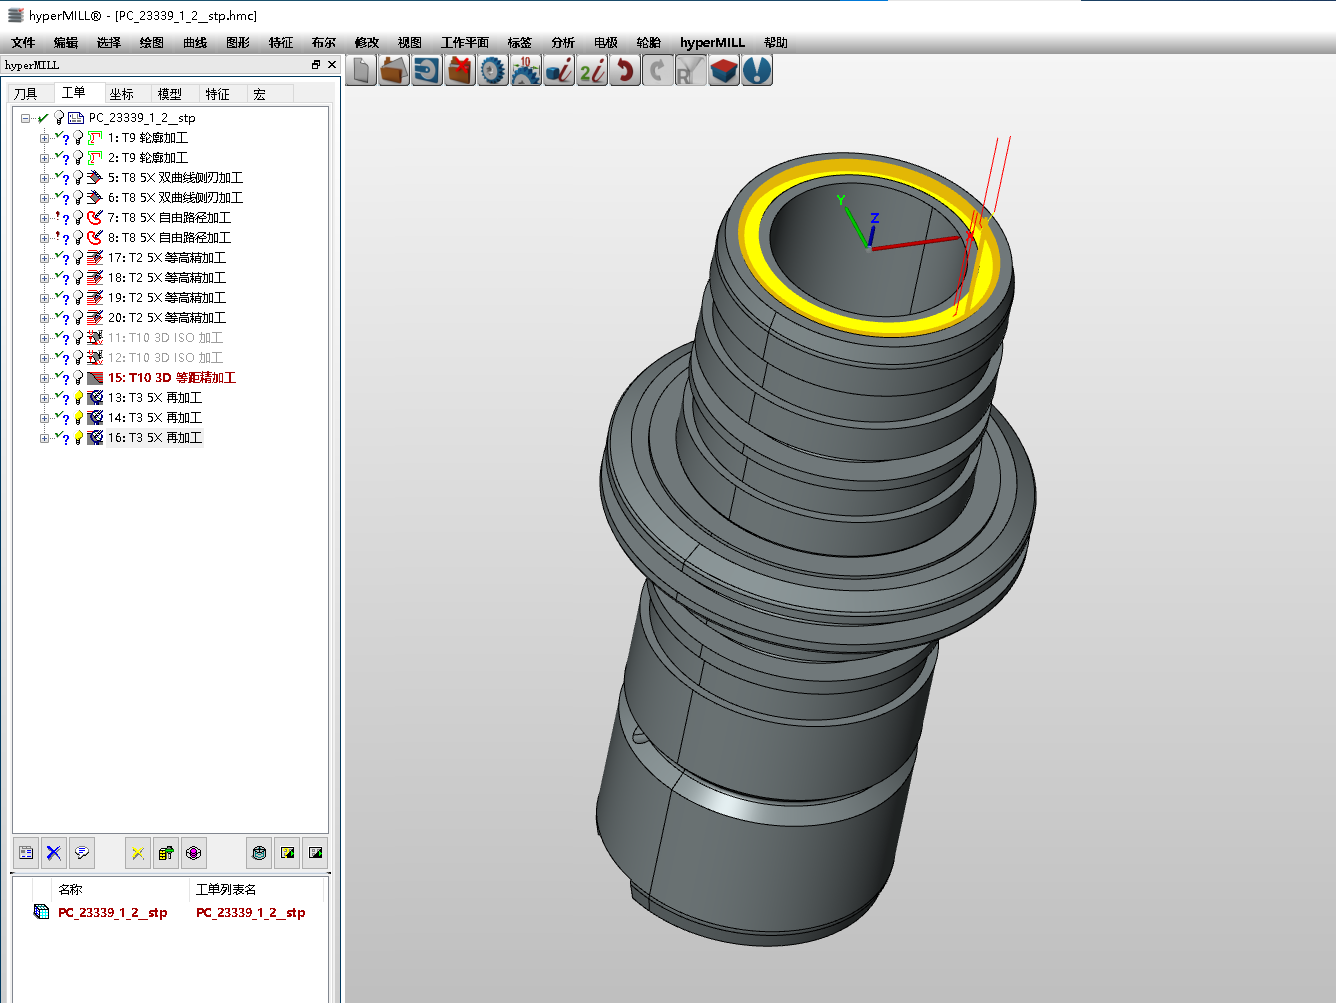Click the open folder toolbar icon
The image size is (1336, 1003).
pyautogui.click(x=394, y=70)
